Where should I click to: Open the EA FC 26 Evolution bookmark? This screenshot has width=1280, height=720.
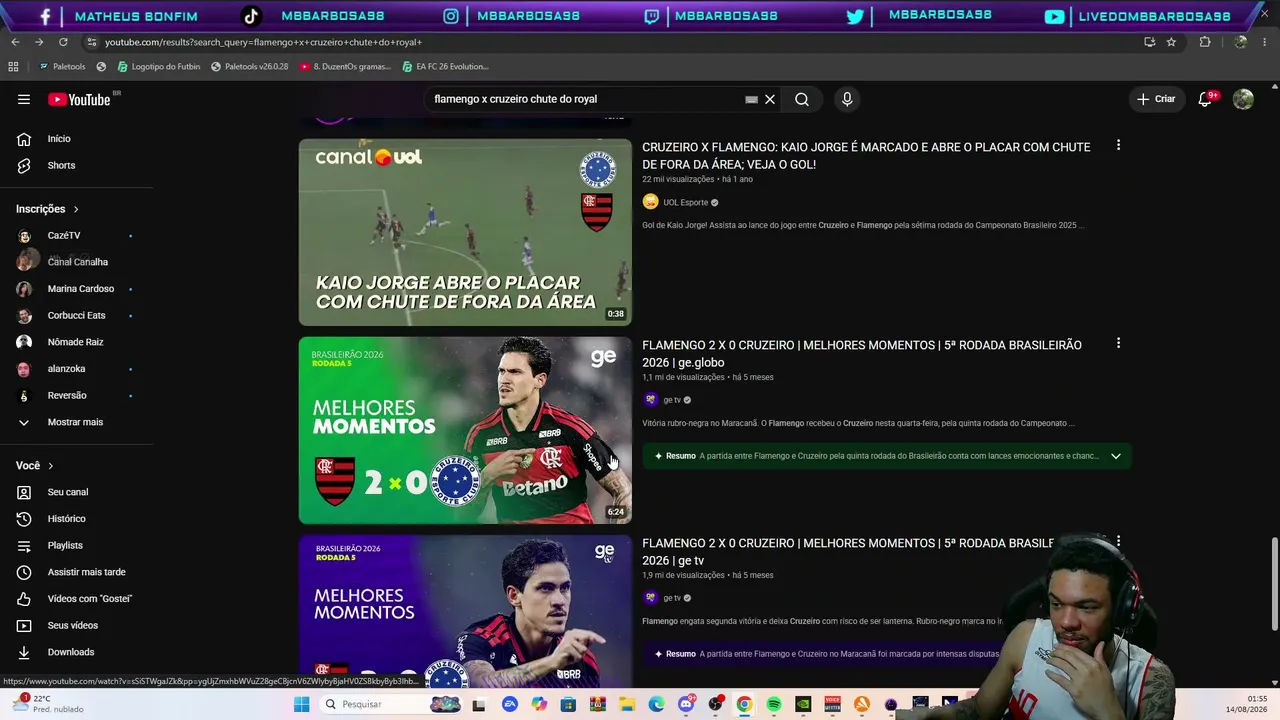[446, 67]
